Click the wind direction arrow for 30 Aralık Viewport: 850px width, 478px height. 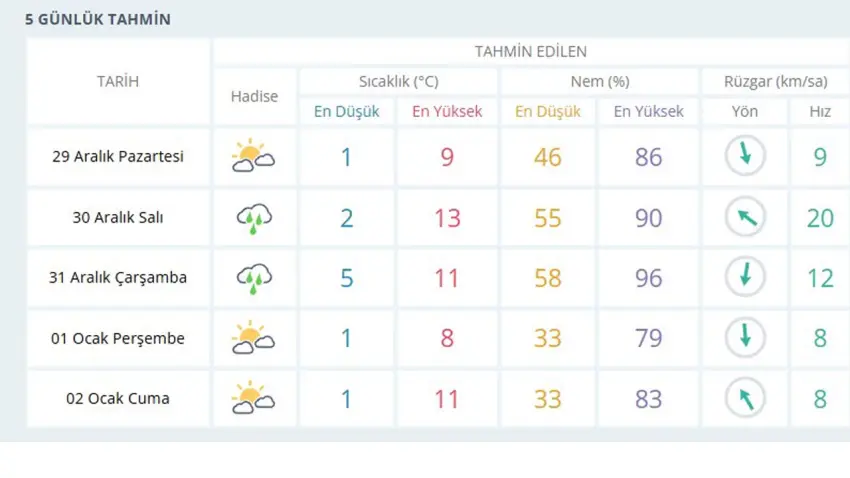click(745, 218)
